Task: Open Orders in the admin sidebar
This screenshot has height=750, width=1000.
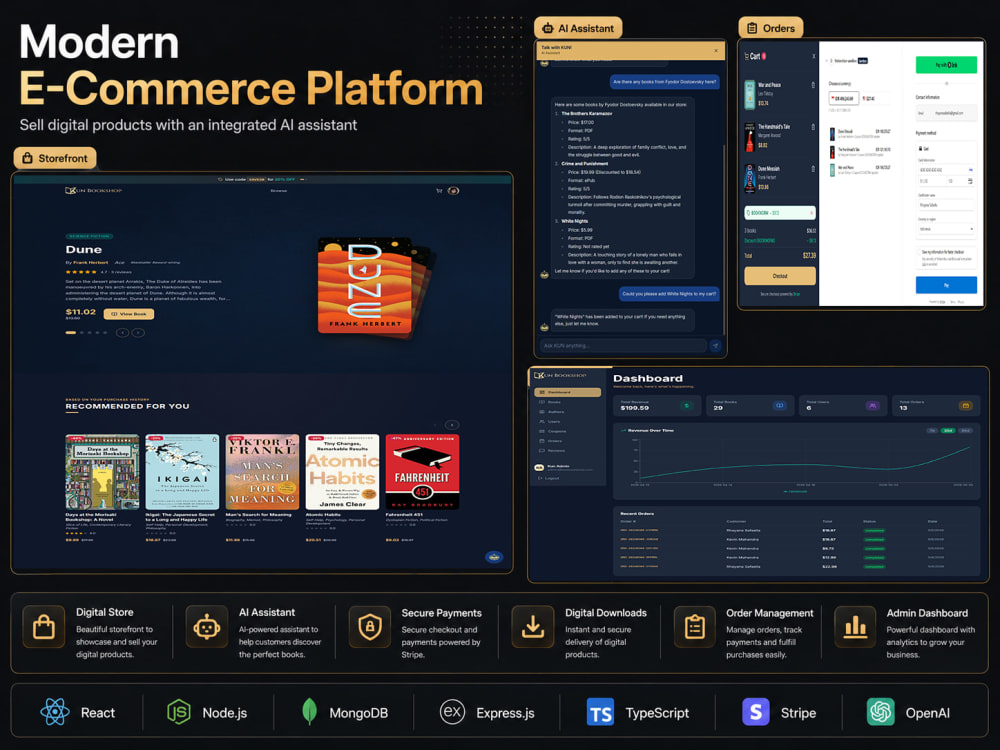Action: click(568, 441)
